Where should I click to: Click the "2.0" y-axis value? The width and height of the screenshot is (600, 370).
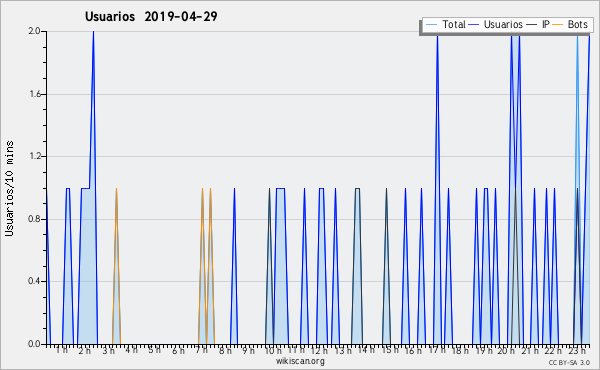click(34, 31)
